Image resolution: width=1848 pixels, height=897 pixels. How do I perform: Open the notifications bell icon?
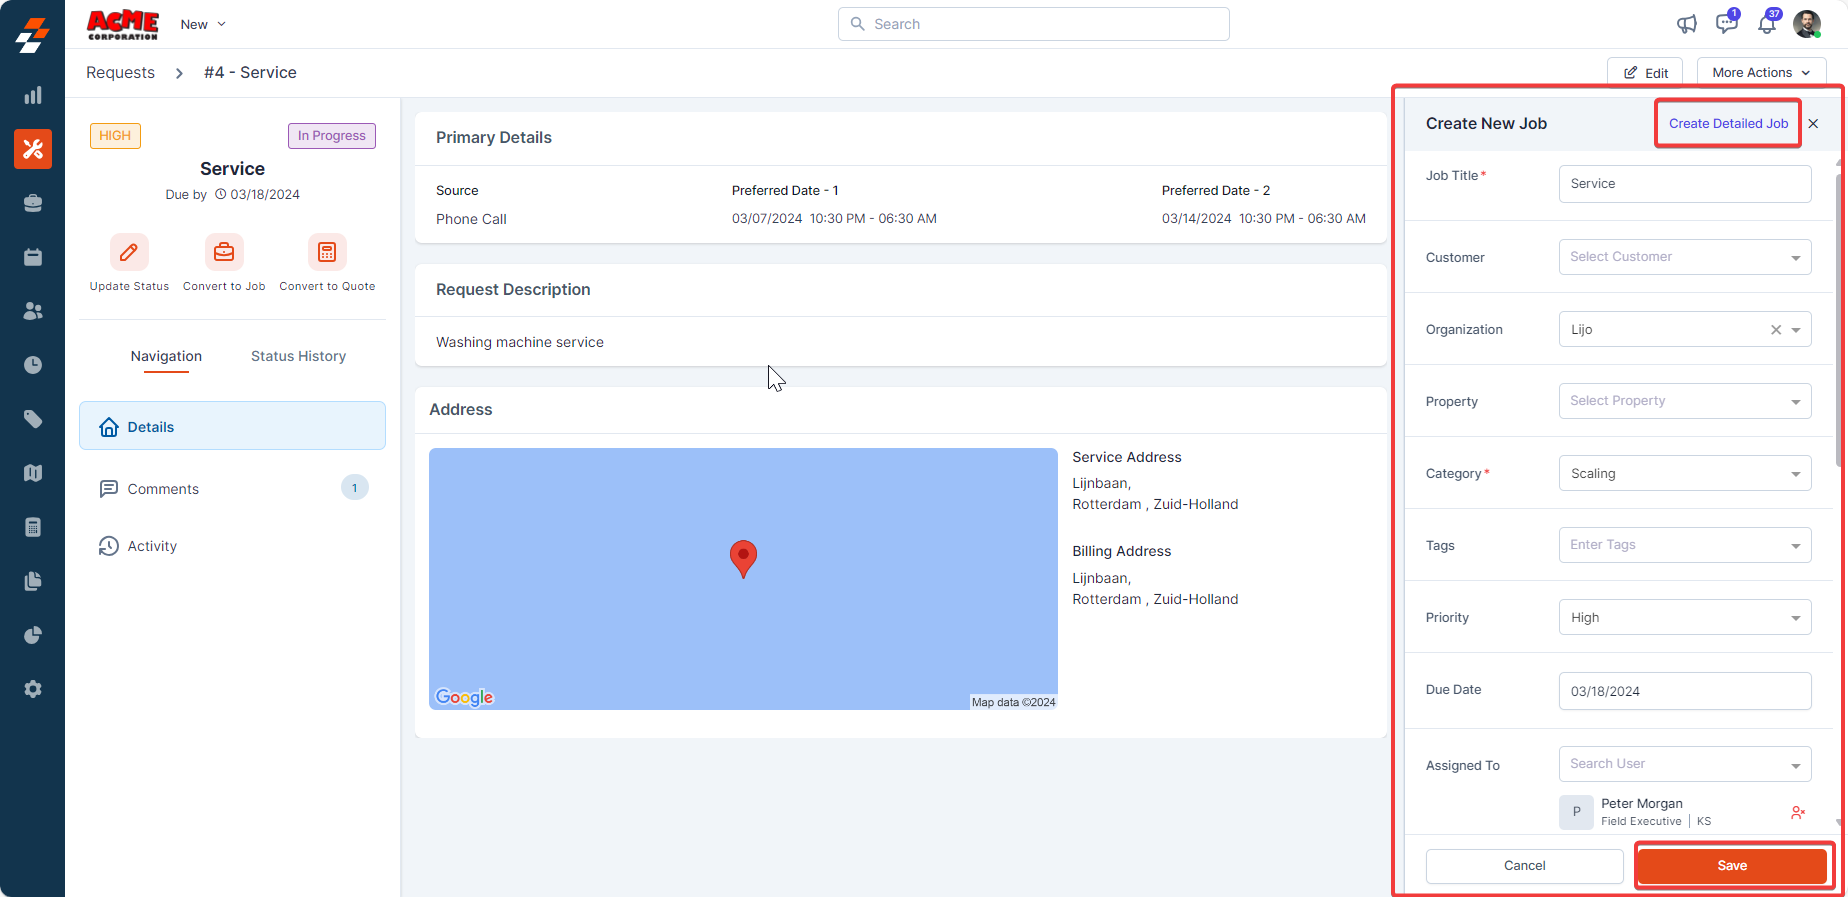pos(1767,24)
